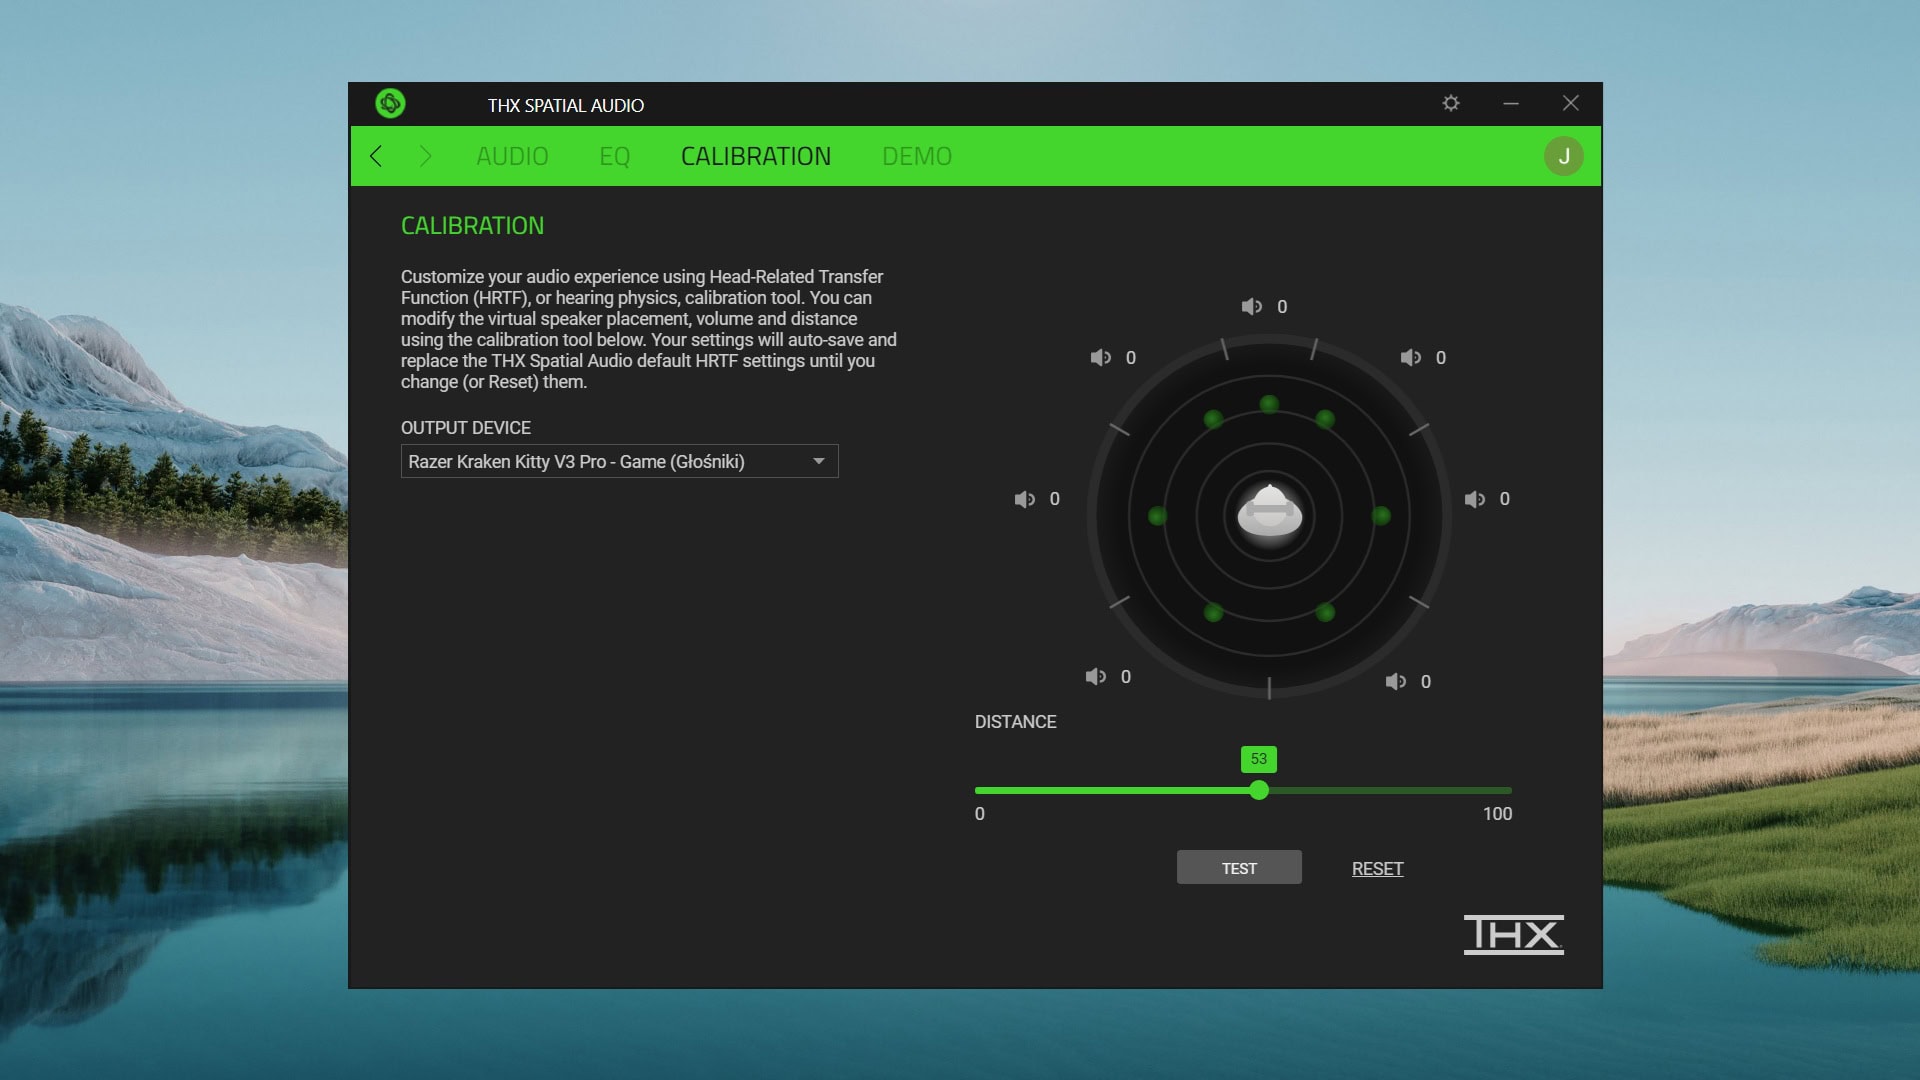Move the Distance slider handle
This screenshot has height=1080, width=1920.
1260,790
